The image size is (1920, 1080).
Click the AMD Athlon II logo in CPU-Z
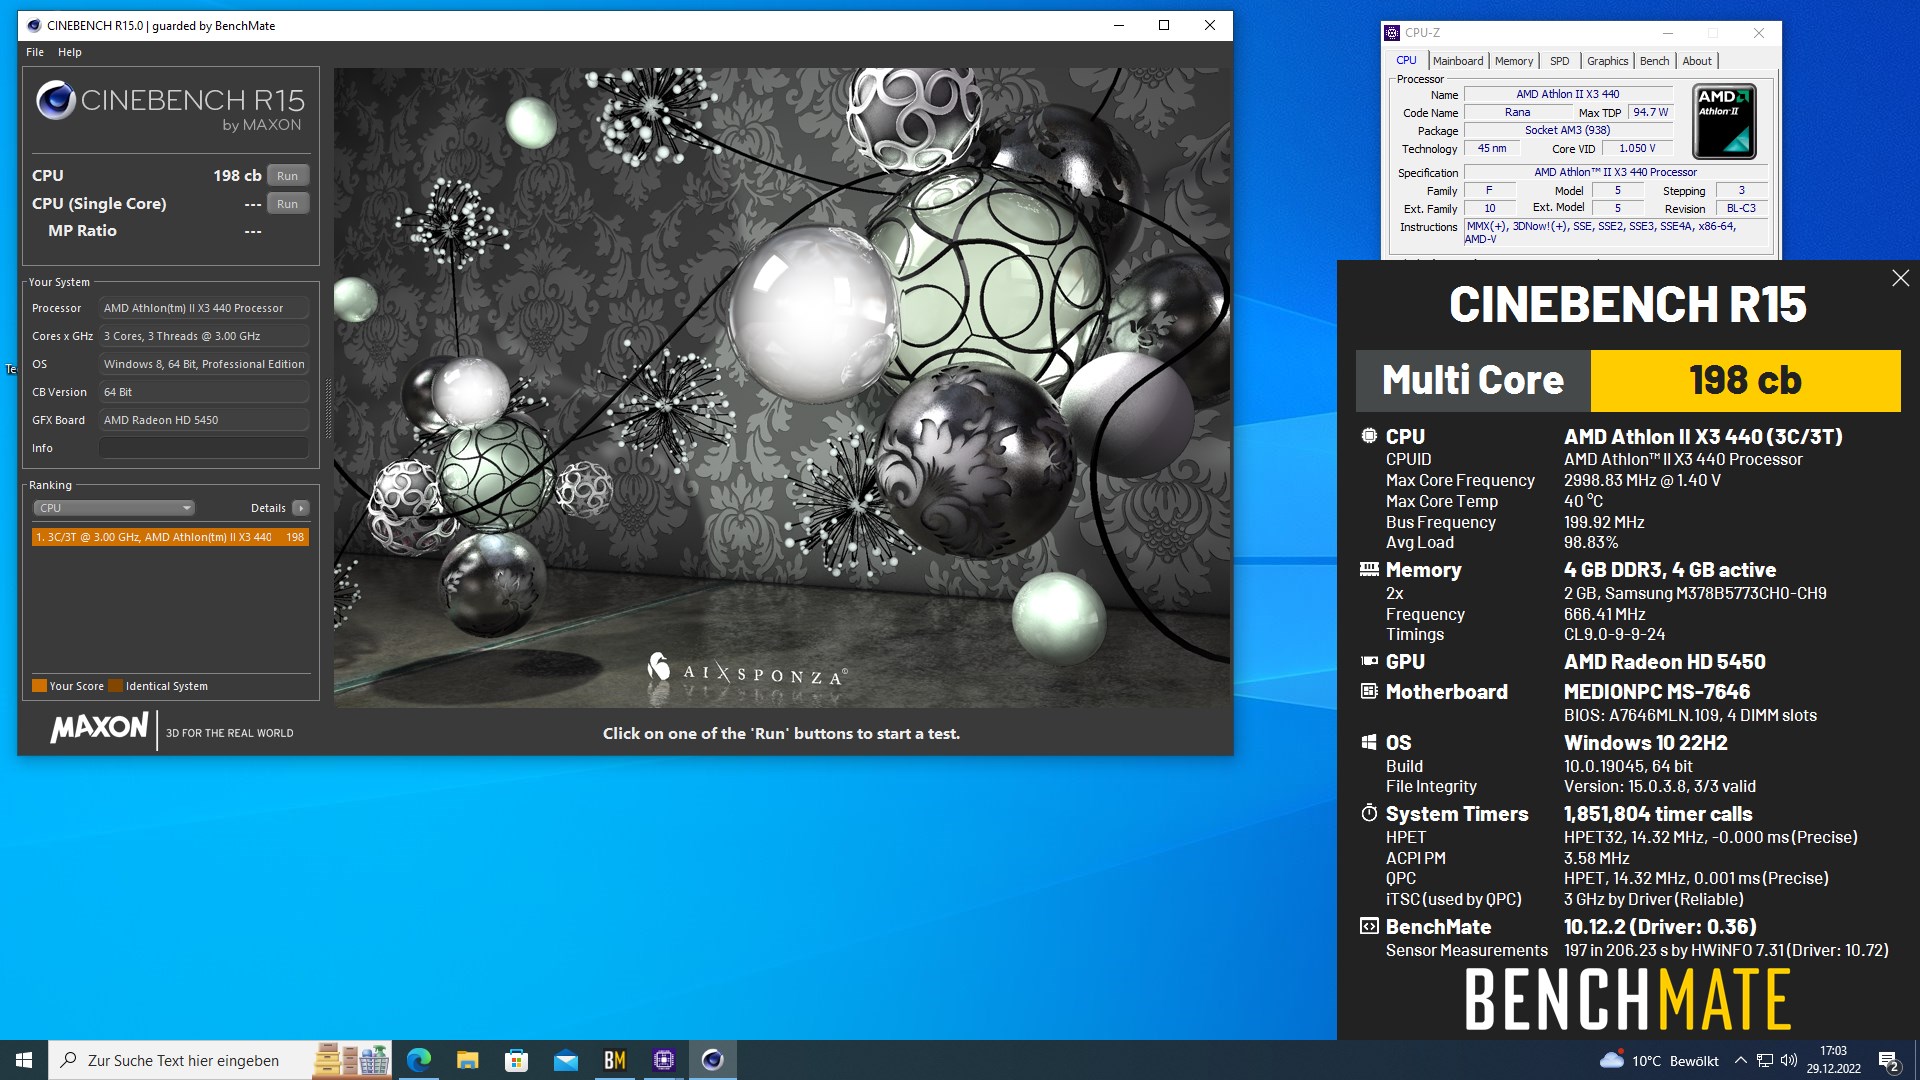[x=1725, y=122]
